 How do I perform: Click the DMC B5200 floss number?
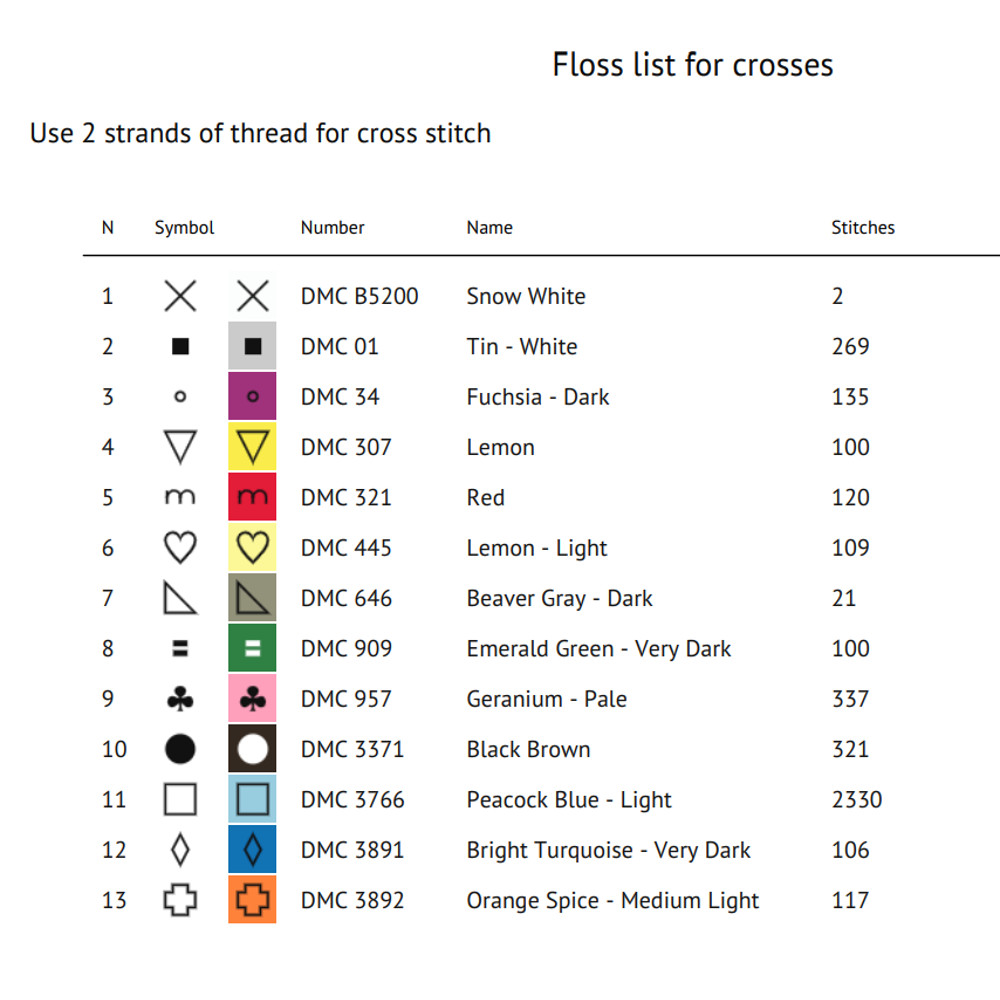pos(359,296)
